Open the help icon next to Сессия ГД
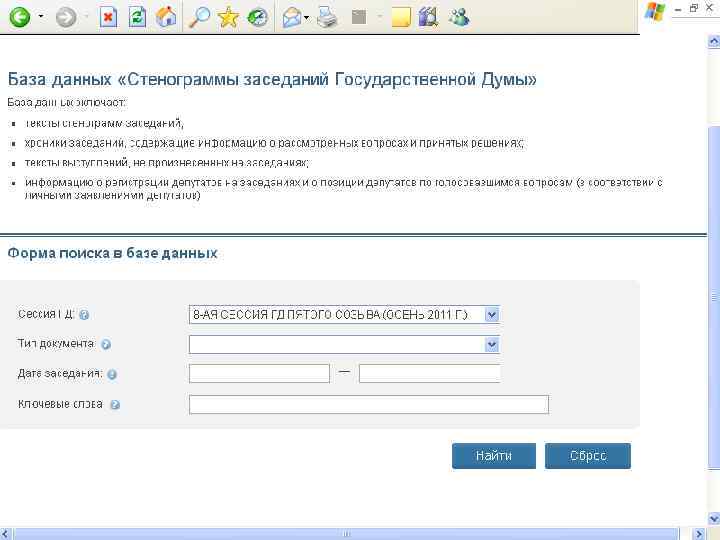Viewport: 720px width, 540px height. tap(84, 315)
